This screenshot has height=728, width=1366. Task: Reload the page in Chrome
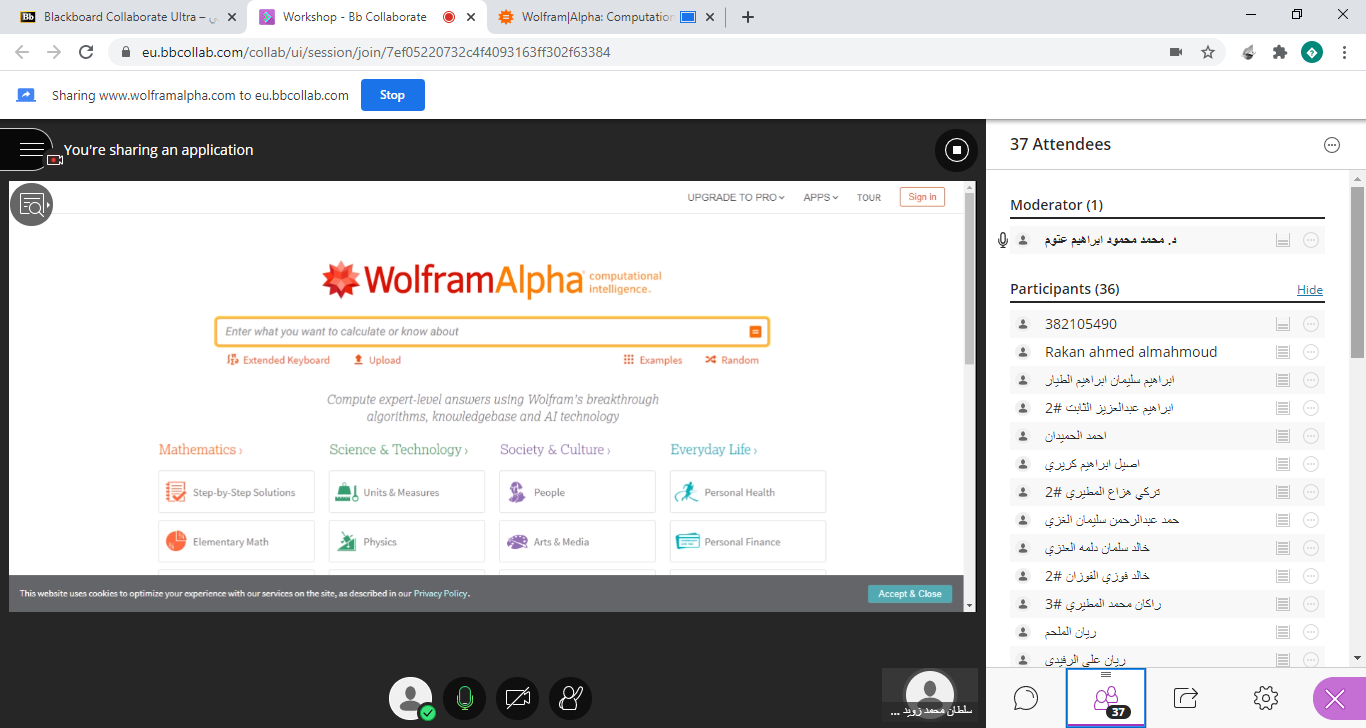coord(86,52)
